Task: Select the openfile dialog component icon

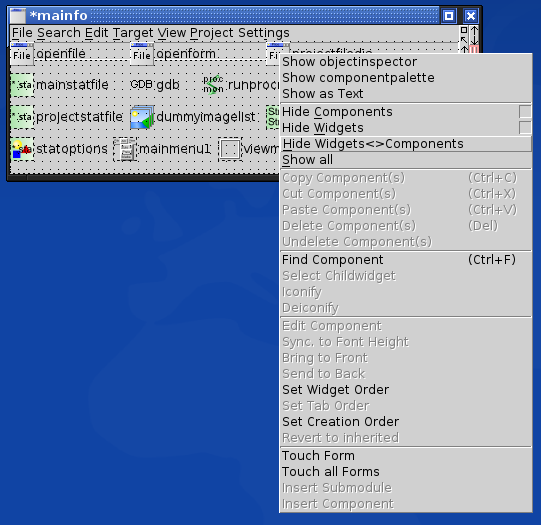Action: (22, 54)
